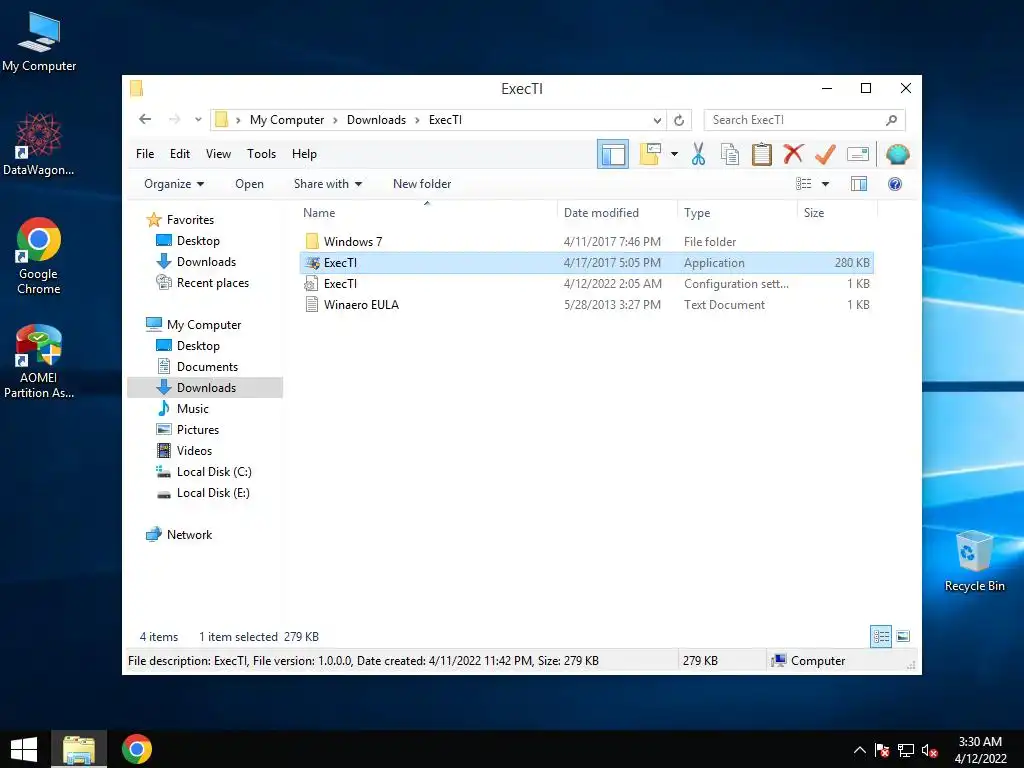The image size is (1024, 768).
Task: Click the Back navigation arrow
Action: [145, 119]
